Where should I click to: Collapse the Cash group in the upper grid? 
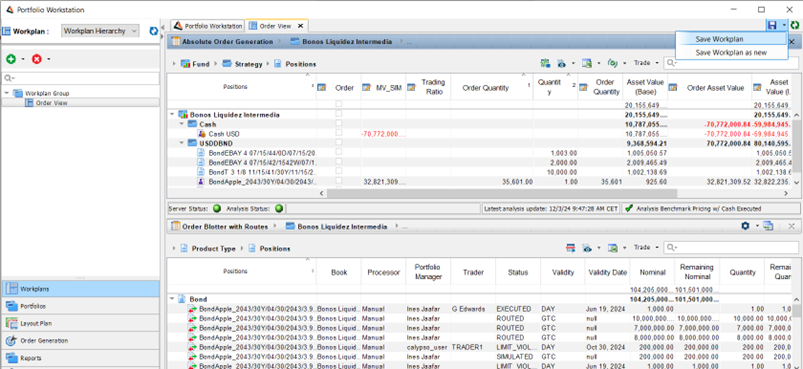[181, 124]
